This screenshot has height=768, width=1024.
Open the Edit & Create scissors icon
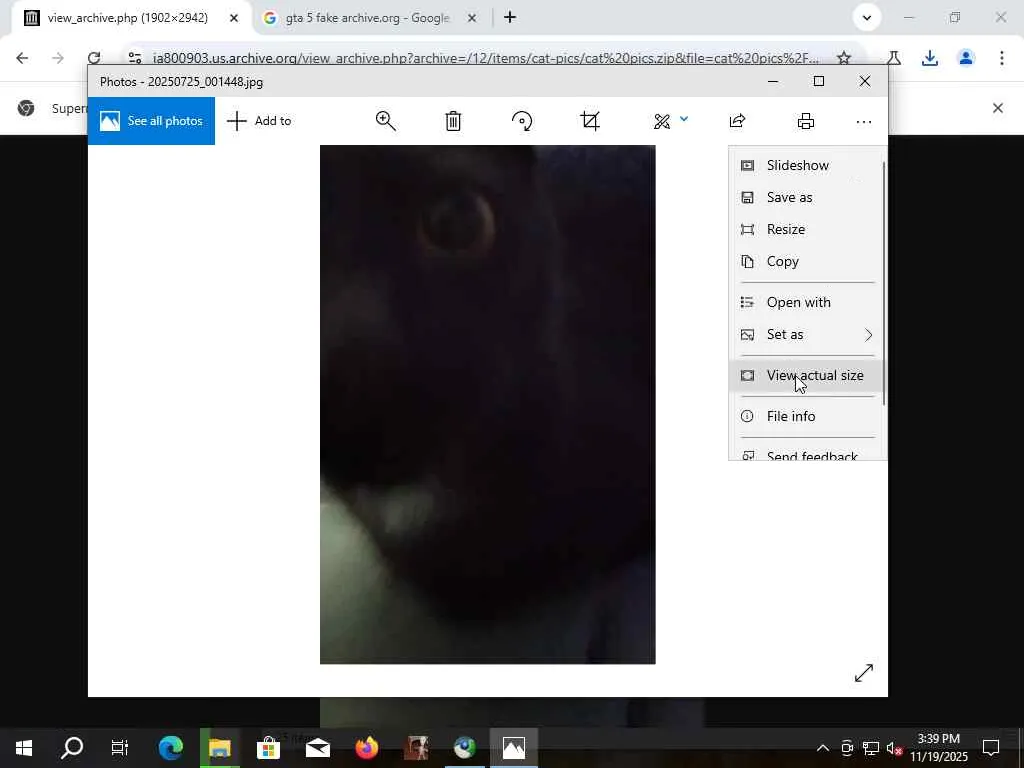[662, 121]
